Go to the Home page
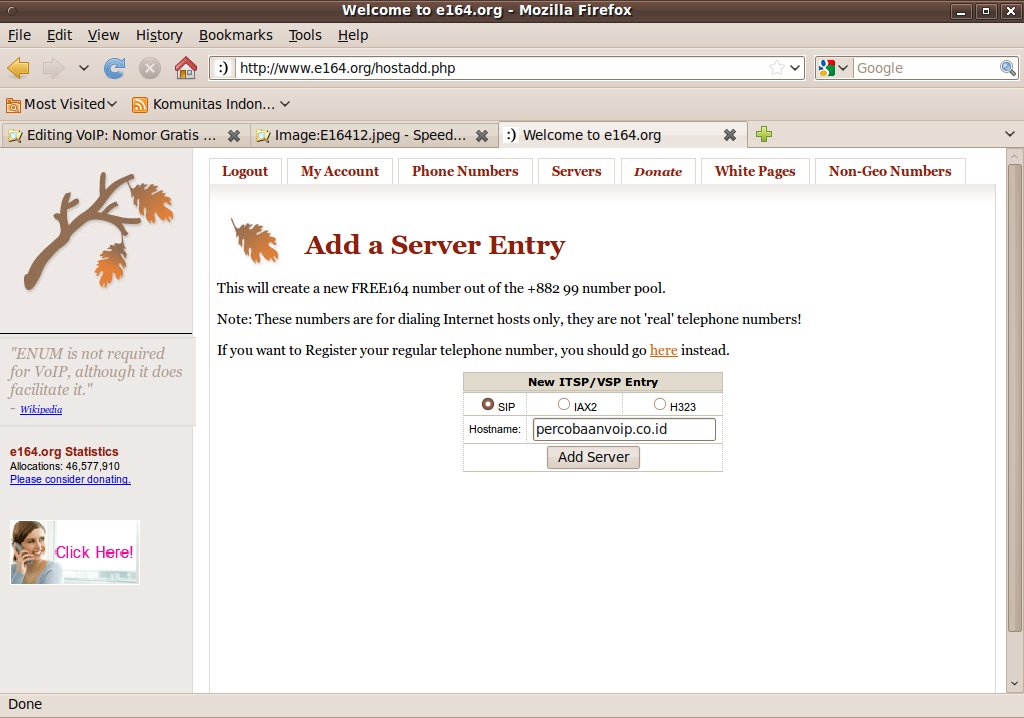 pyautogui.click(x=186, y=68)
